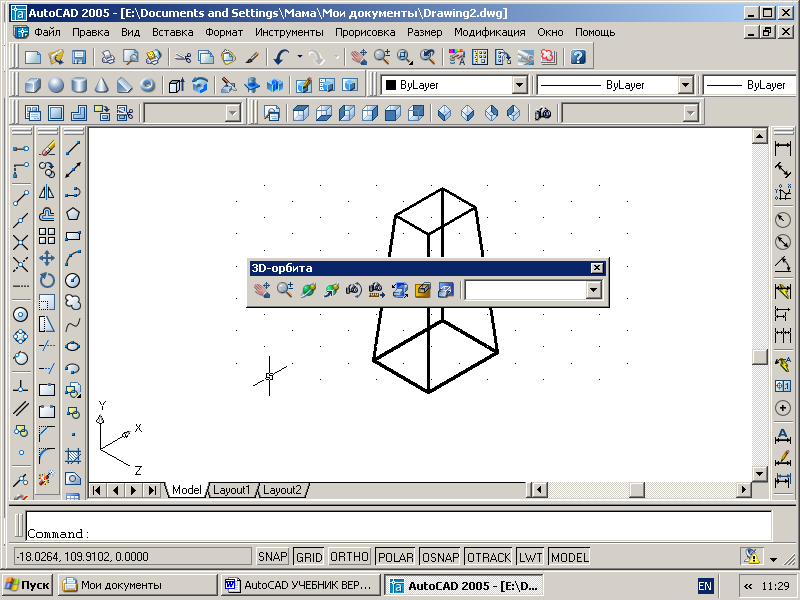Toggle LWT lineweight display
Image resolution: width=800 pixels, height=600 pixels.
[x=531, y=557]
